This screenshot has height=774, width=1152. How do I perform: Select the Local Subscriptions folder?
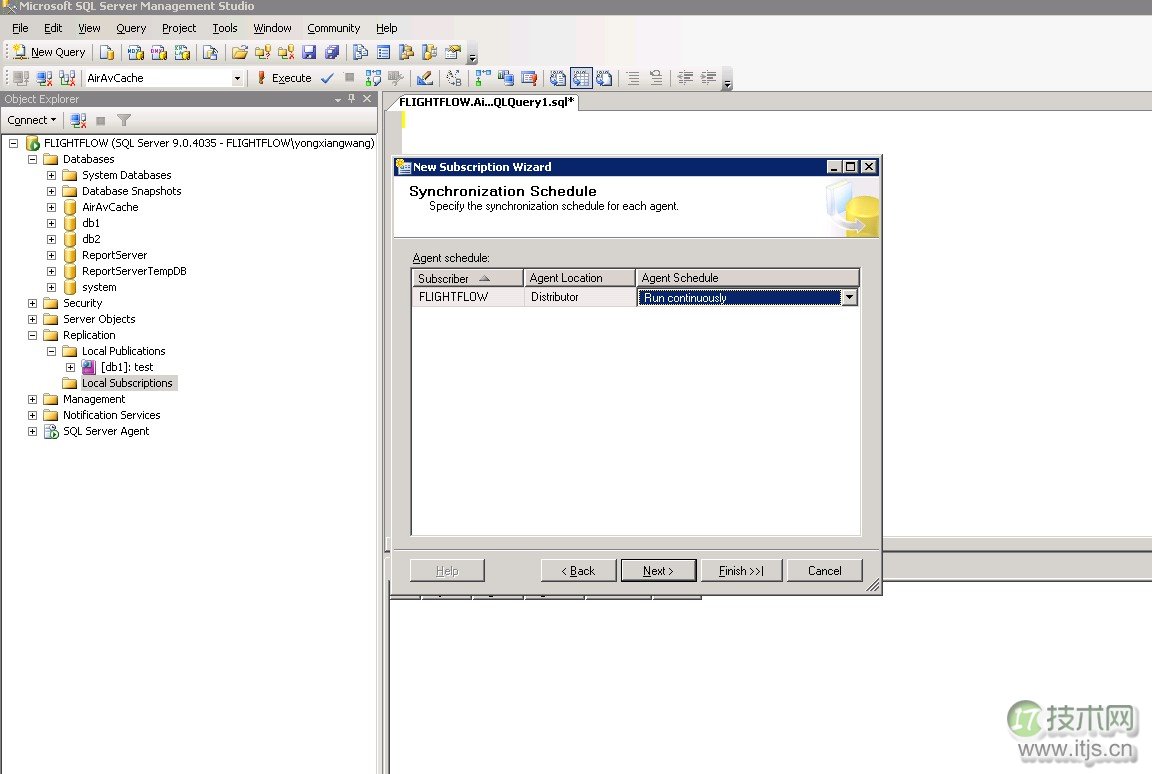click(126, 383)
